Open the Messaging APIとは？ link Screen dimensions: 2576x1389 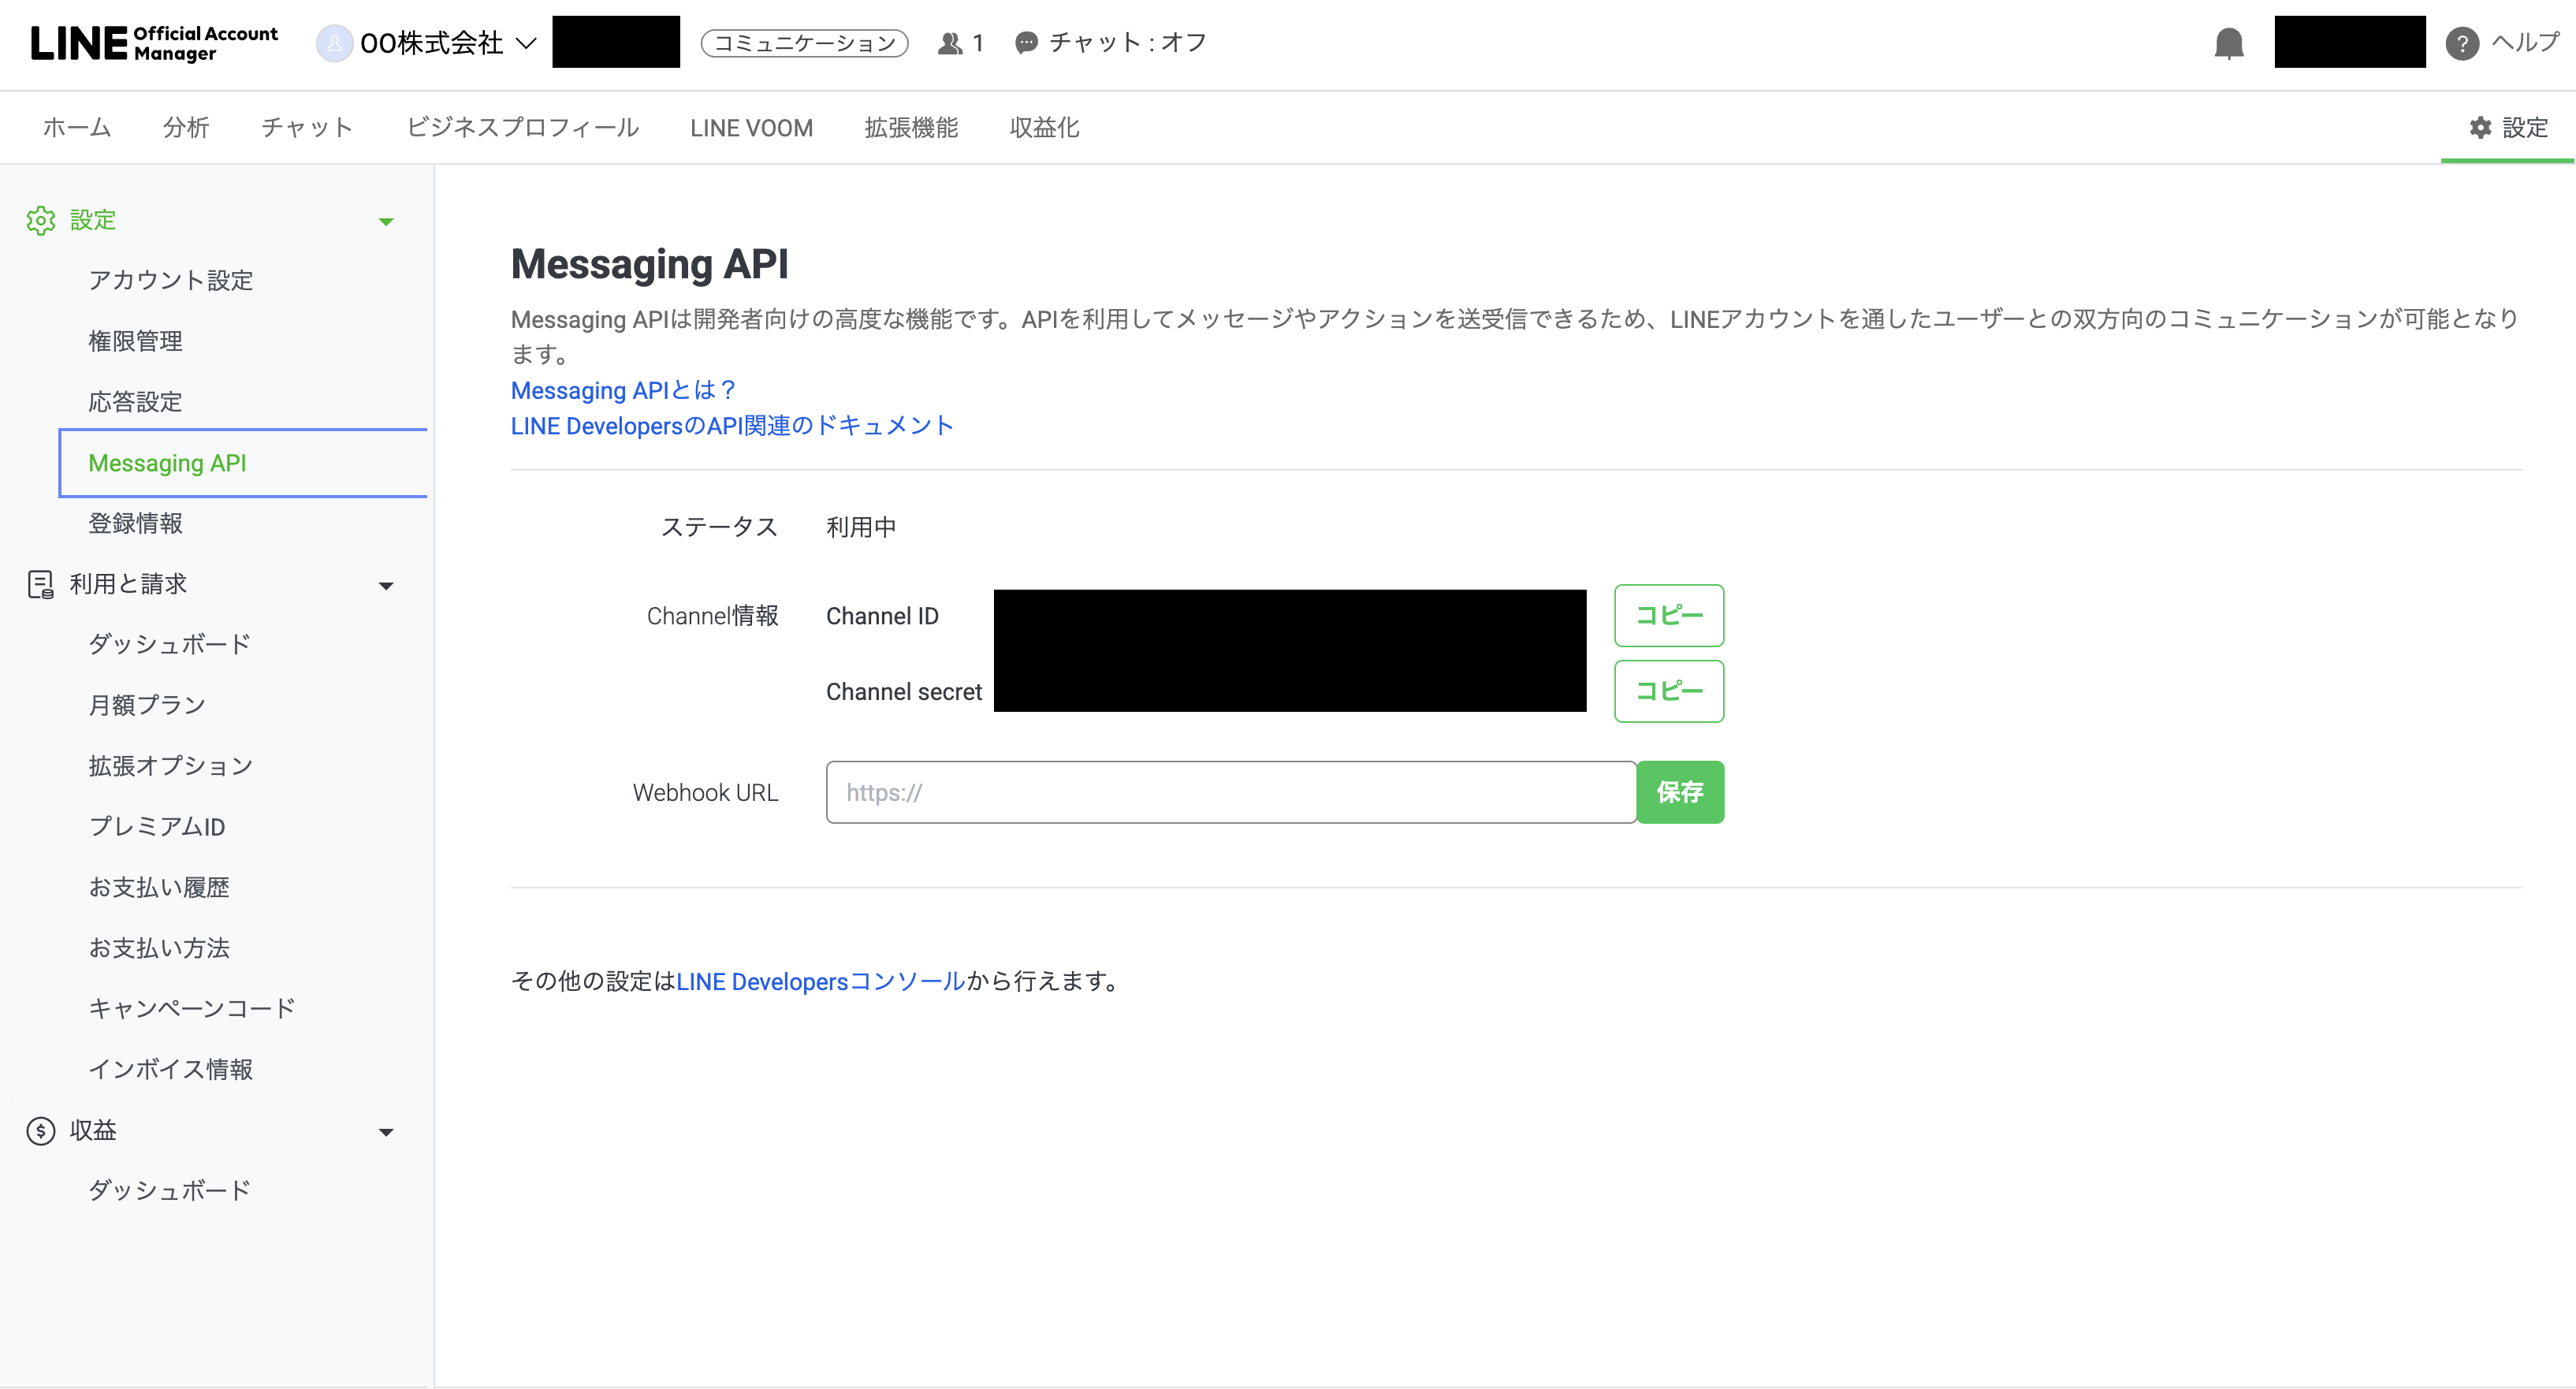624,390
